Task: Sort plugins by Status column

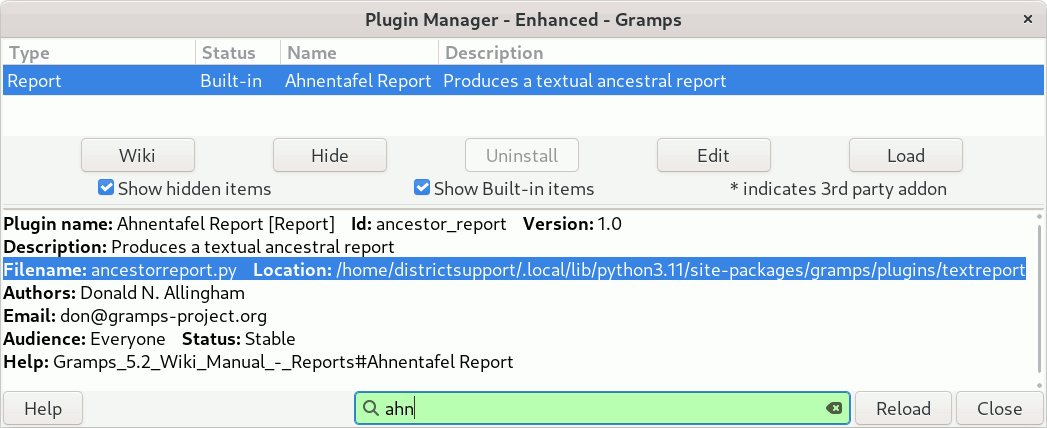Action: coord(238,53)
